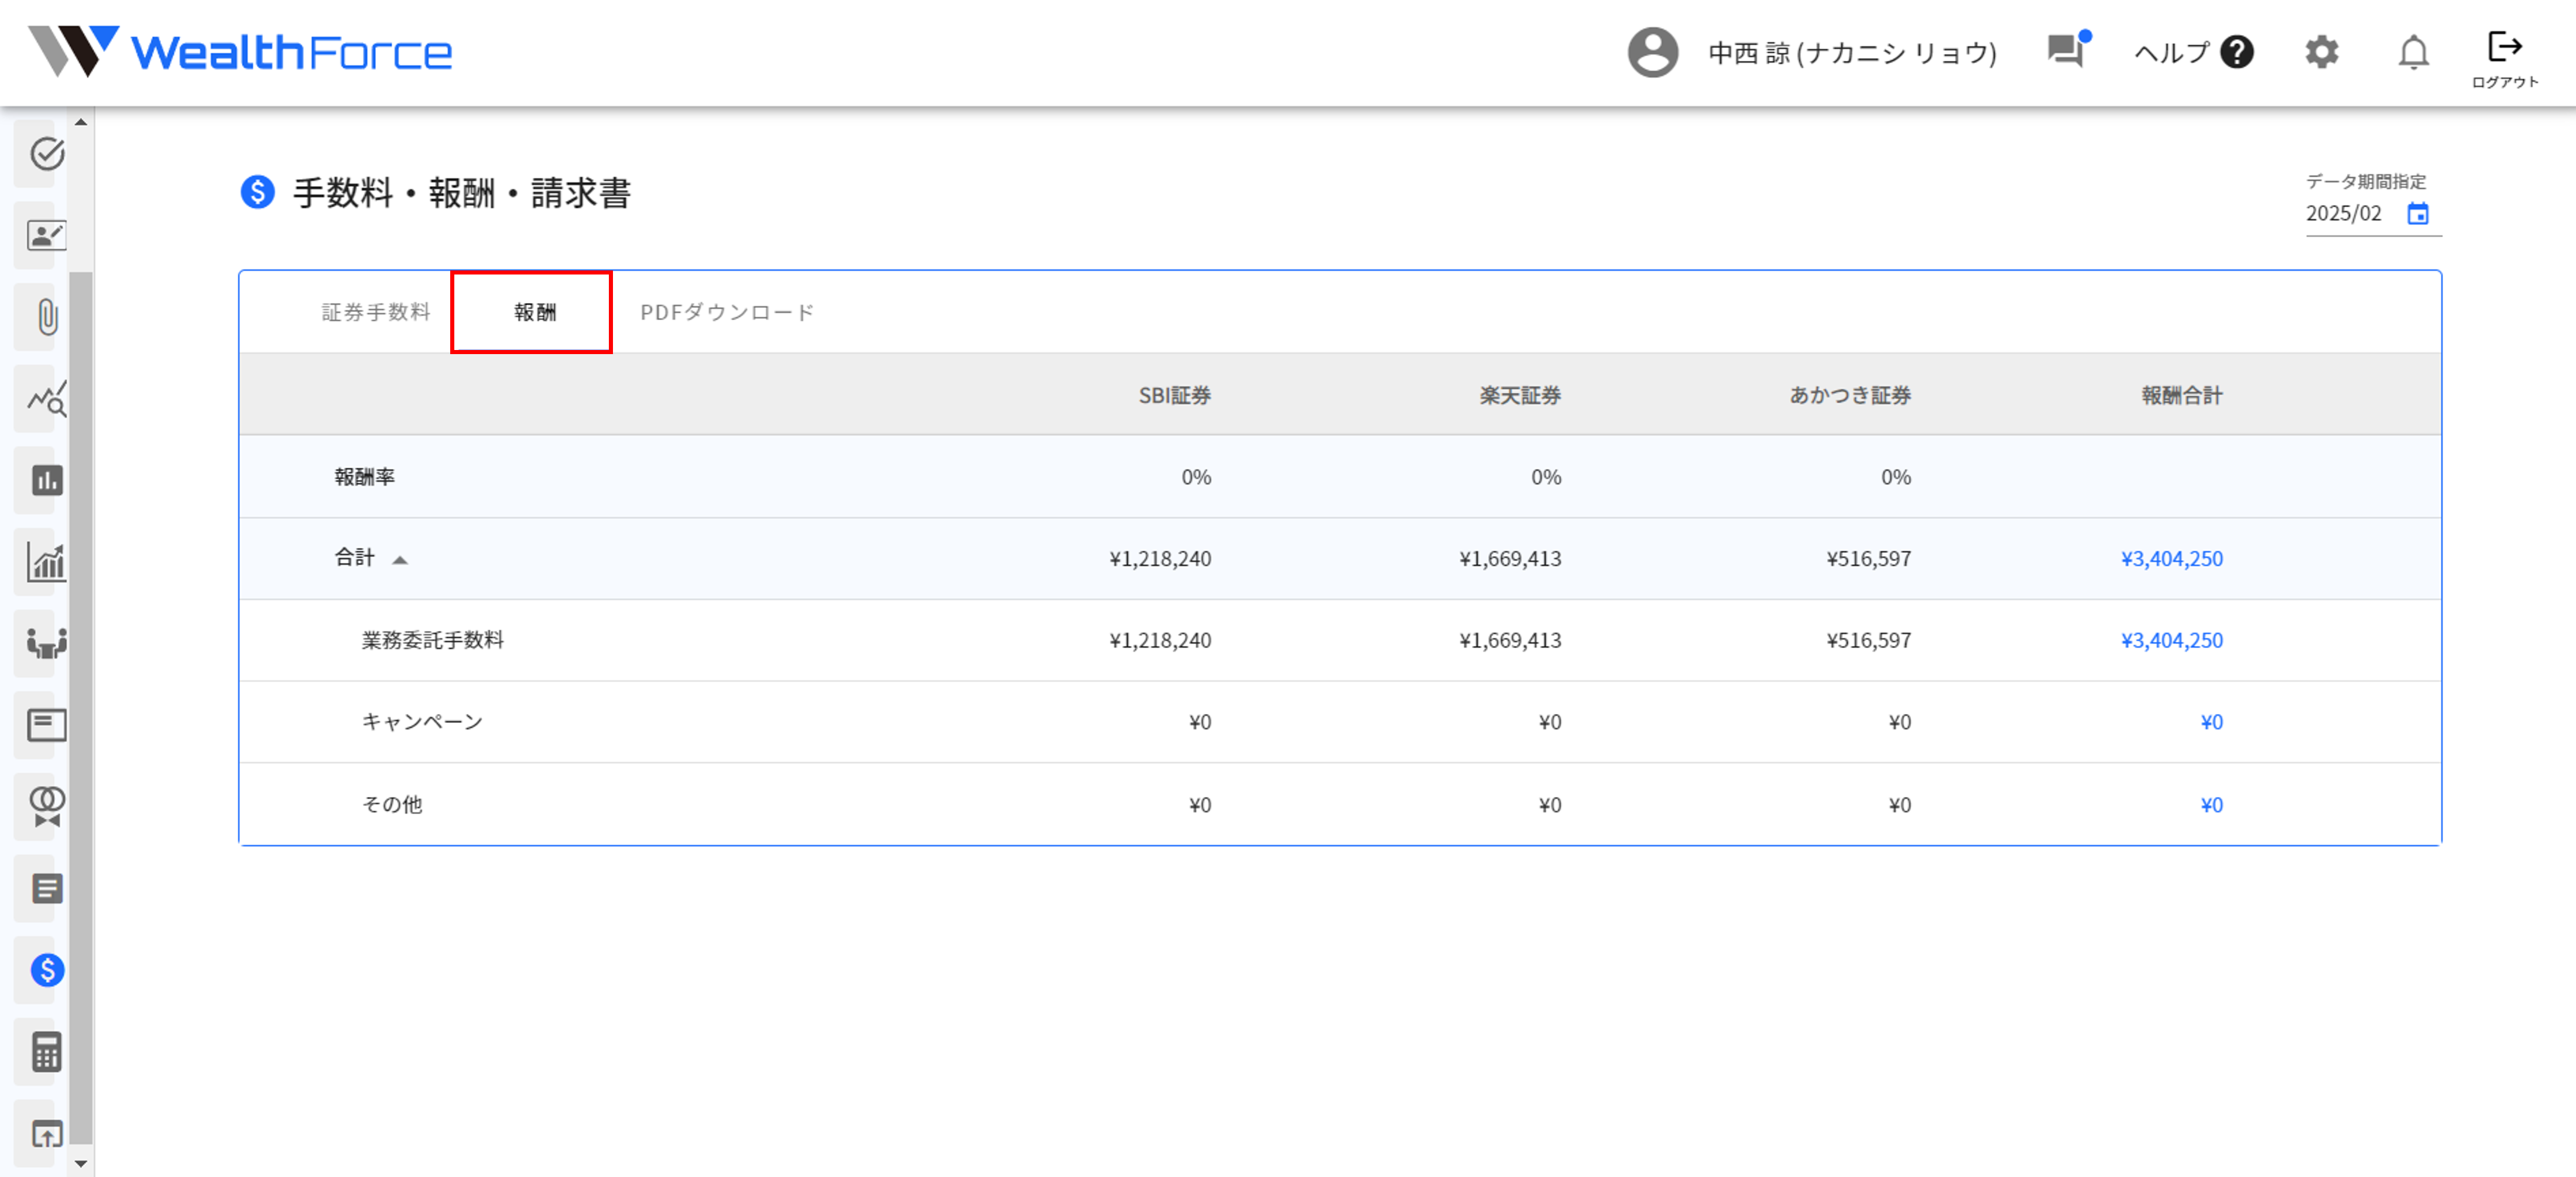This screenshot has width=2576, height=1177.
Task: Open the notifications bell icon
Action: [x=2413, y=52]
